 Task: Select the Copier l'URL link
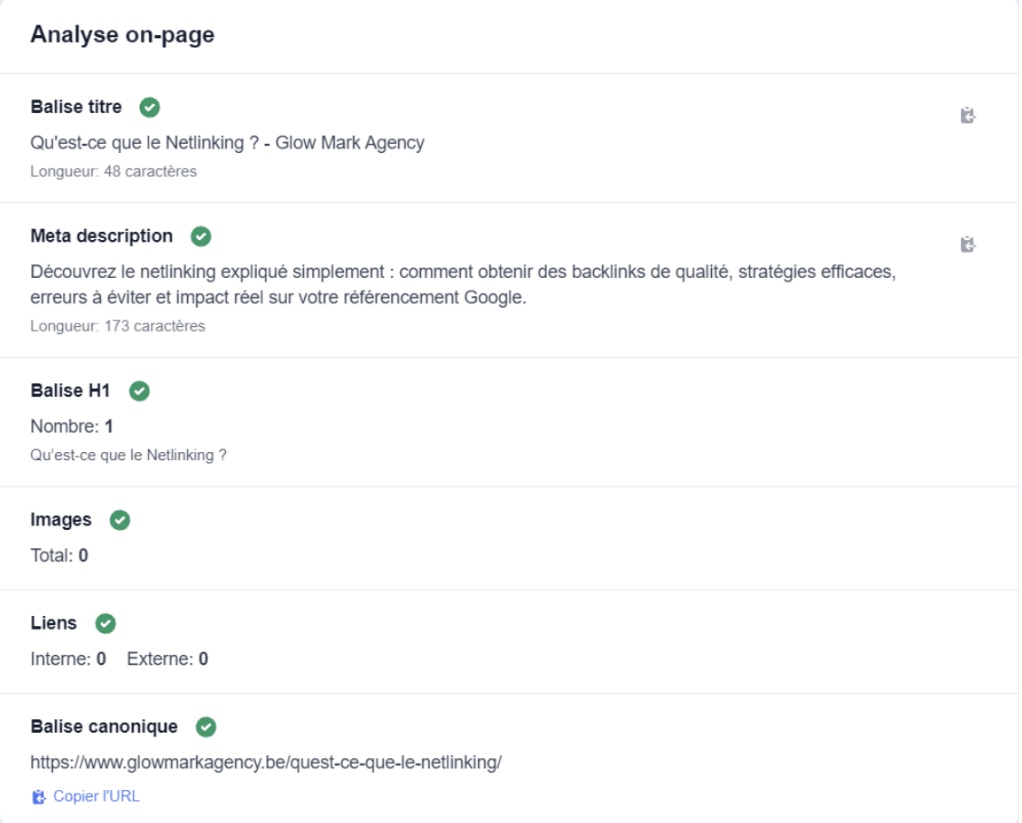(95, 796)
